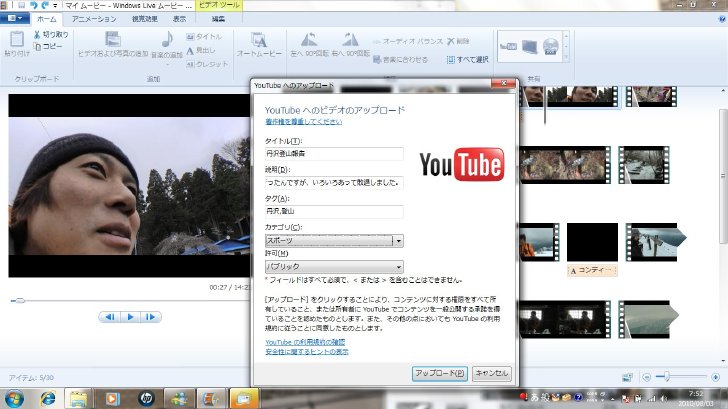Click the YouTube share icon in sharing gallery
The width and height of the screenshot is (728, 409).
[x=508, y=46]
